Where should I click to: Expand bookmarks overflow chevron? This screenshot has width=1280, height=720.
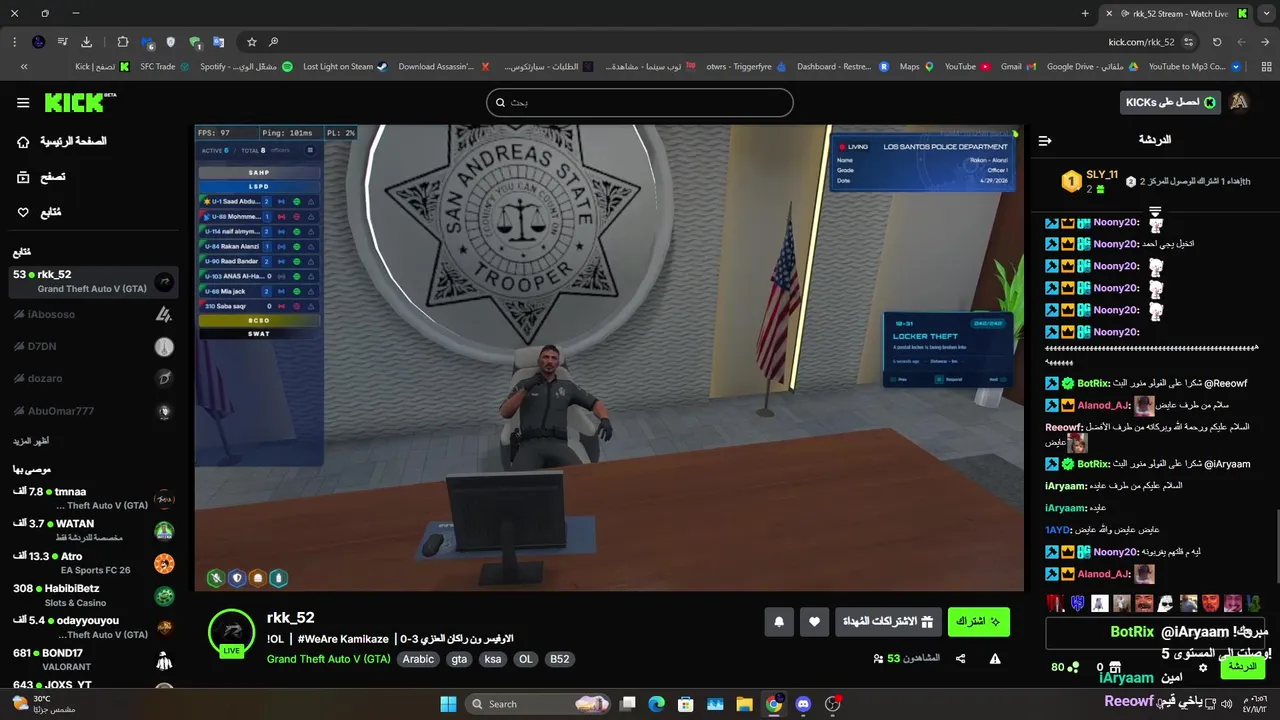tap(24, 67)
